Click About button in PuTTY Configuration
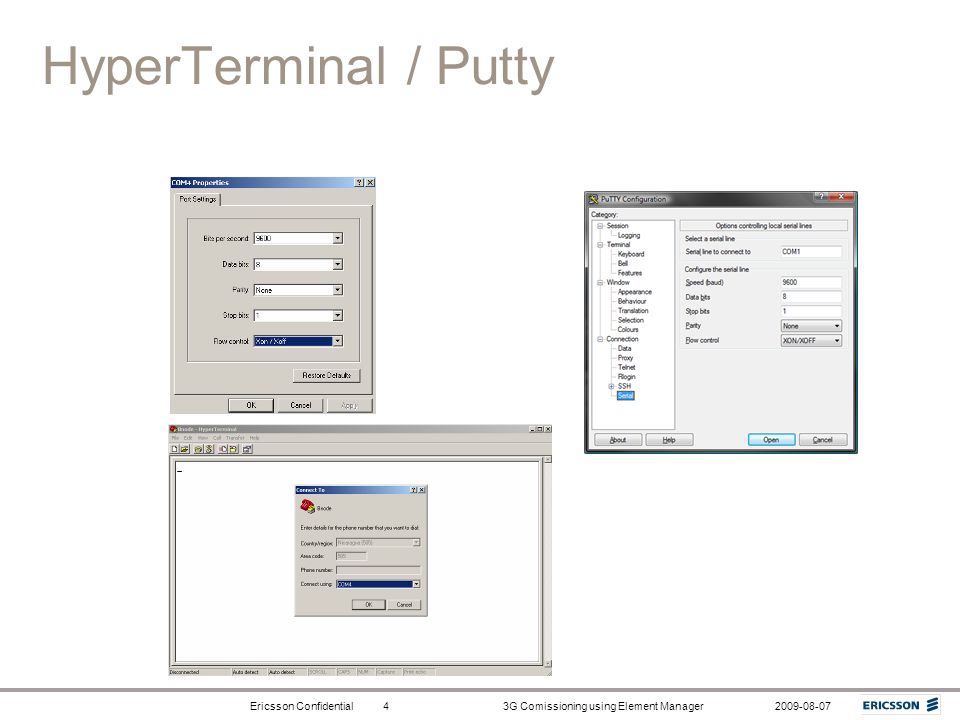Screen dimensions: 960x720 [618, 440]
